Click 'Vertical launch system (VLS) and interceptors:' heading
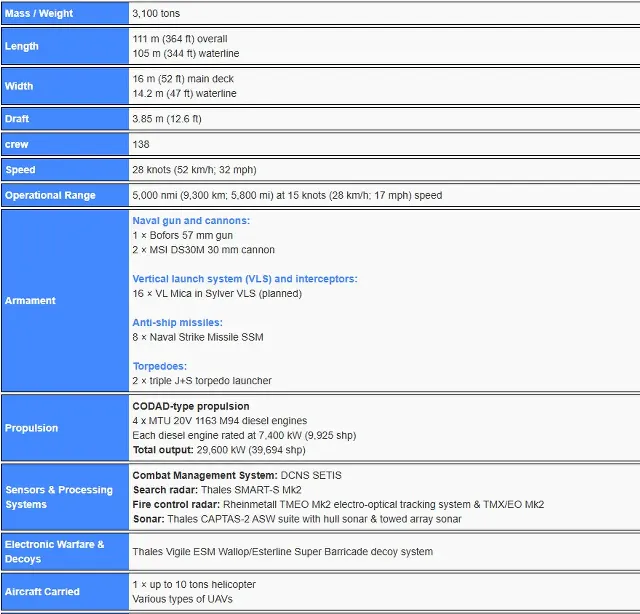 (245, 279)
